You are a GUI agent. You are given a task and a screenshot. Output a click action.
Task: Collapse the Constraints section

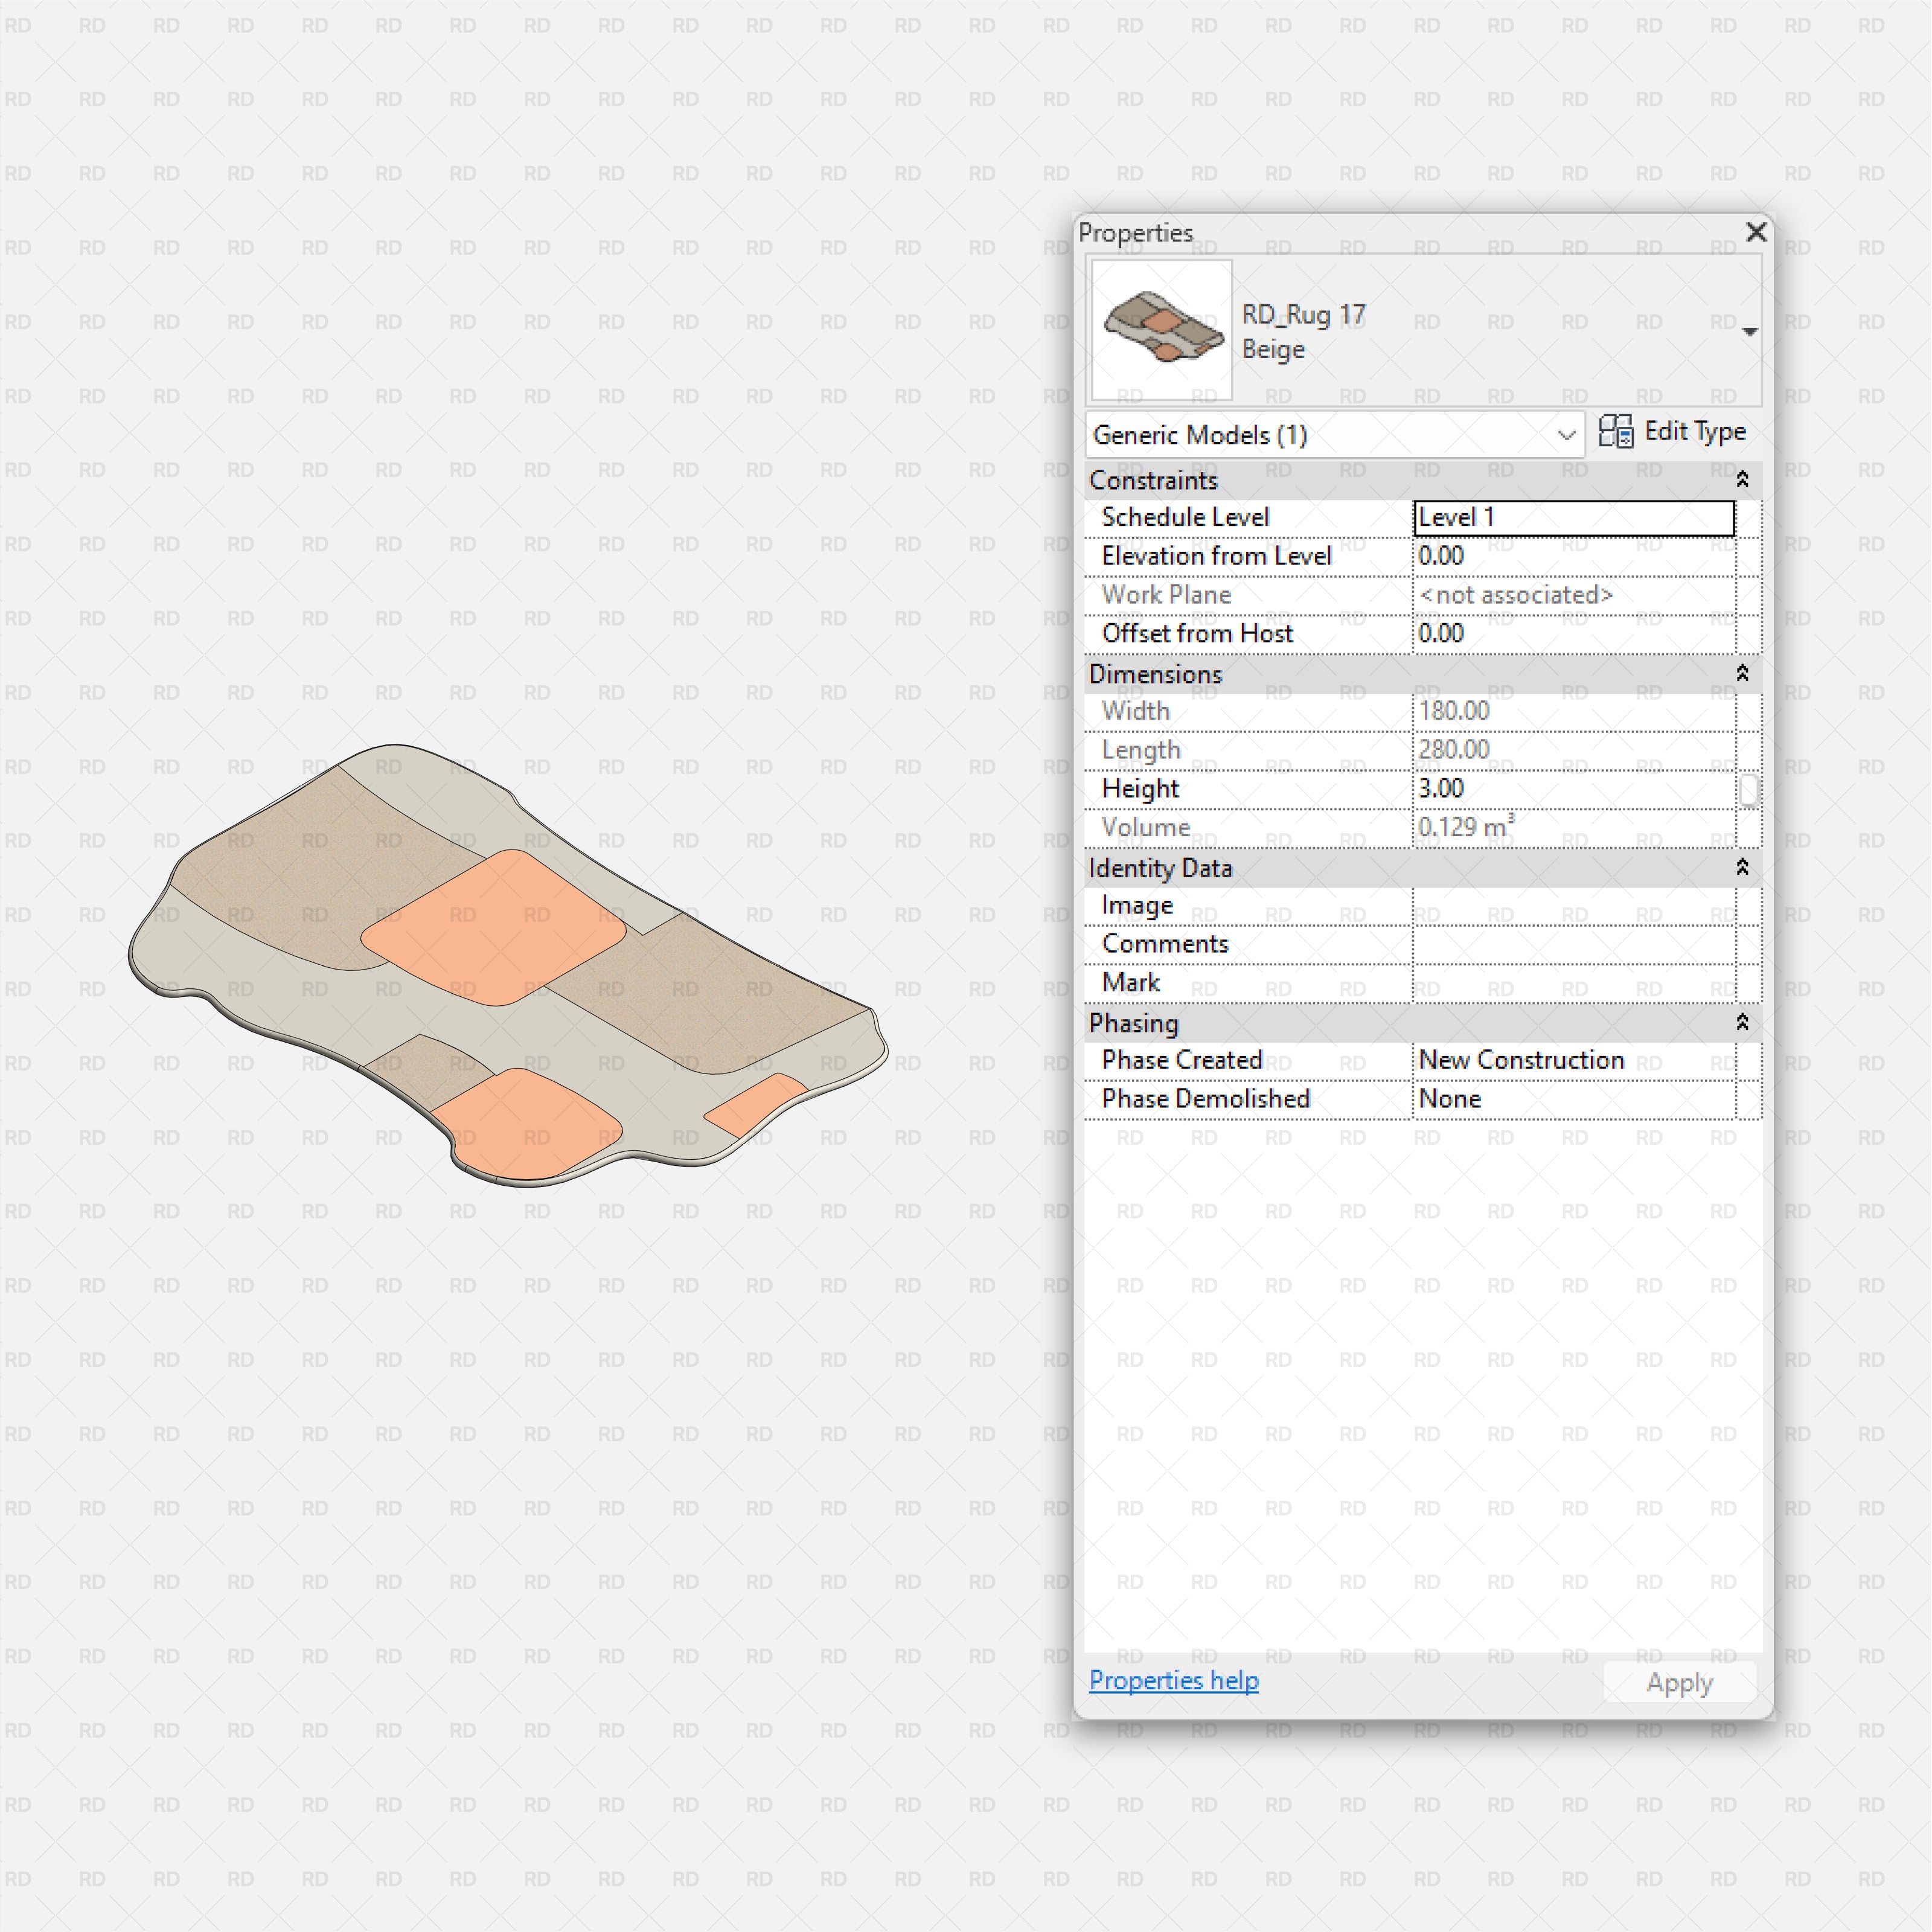click(1741, 480)
